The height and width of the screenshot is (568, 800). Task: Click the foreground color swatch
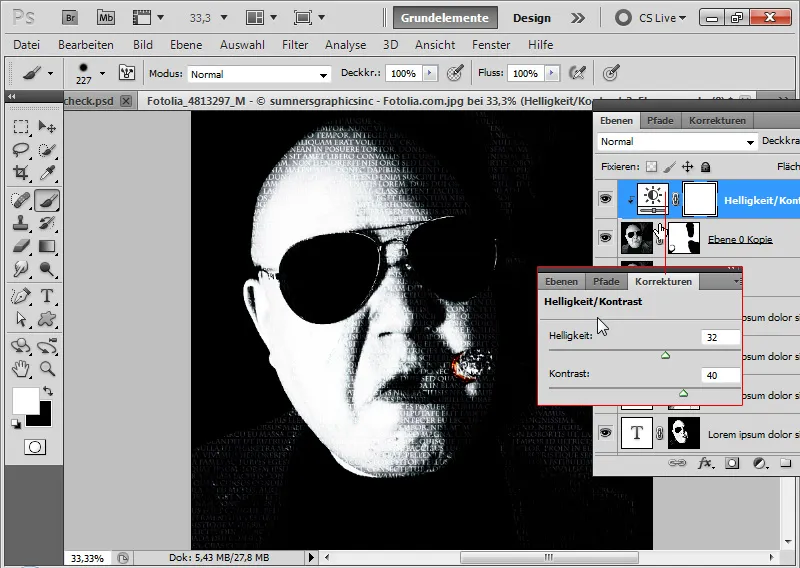click(x=24, y=400)
